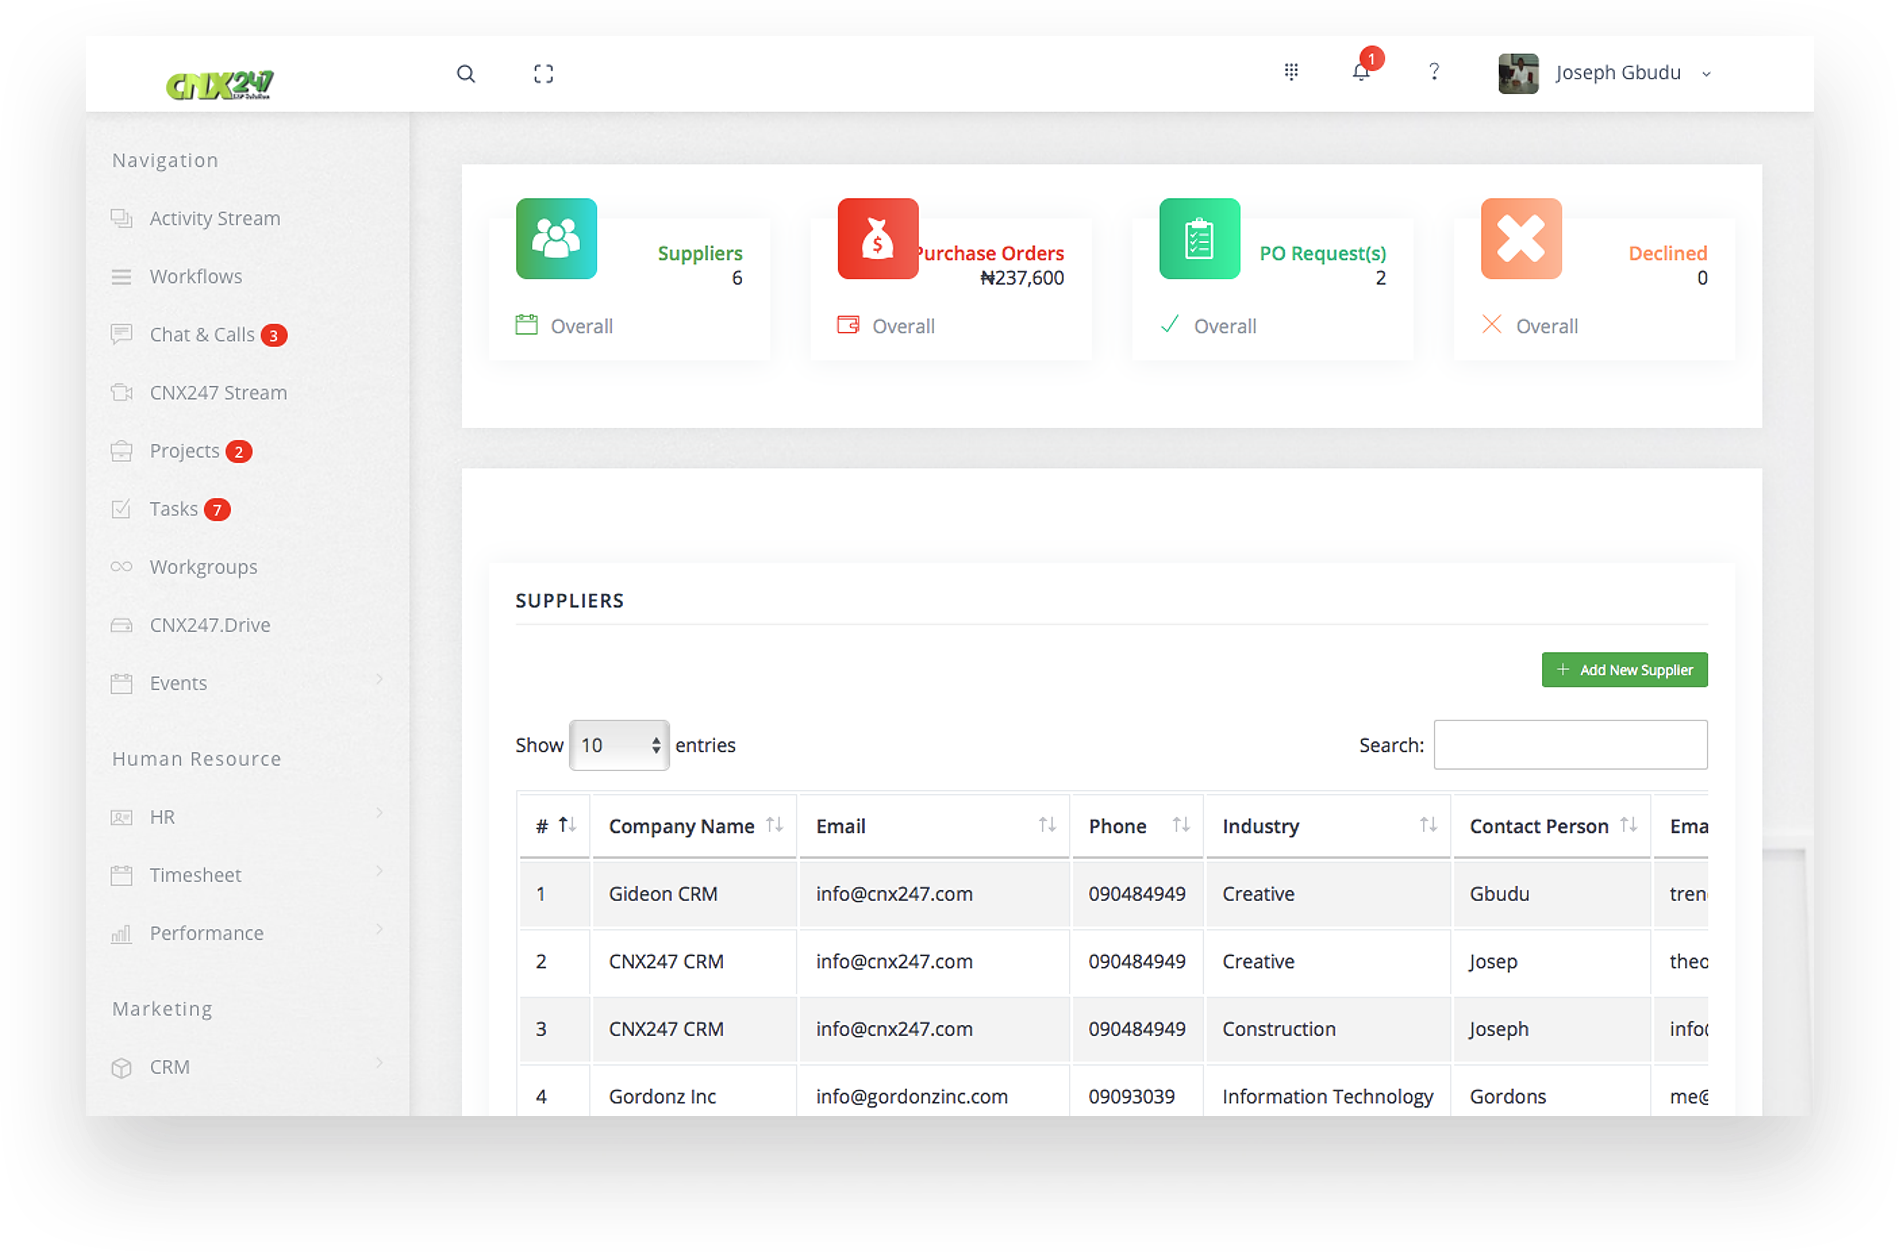Click the green Suppliers card icon
This screenshot has height=1252, width=1900.
tap(556, 239)
